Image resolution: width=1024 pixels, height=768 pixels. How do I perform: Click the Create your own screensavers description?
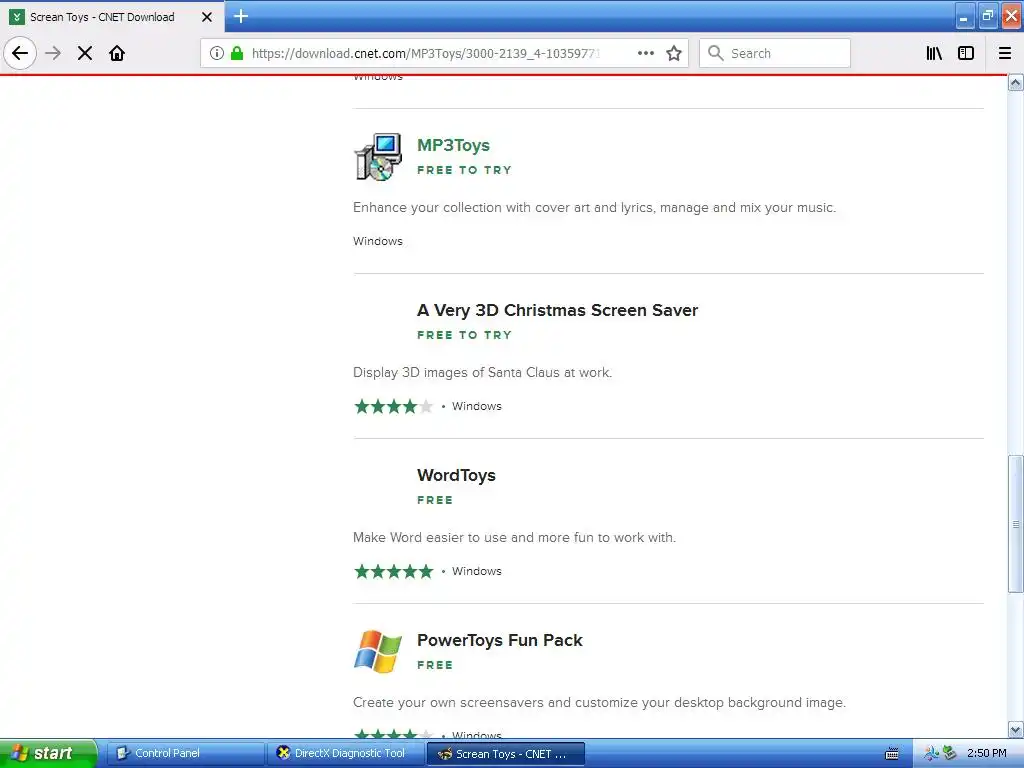pyautogui.click(x=600, y=703)
